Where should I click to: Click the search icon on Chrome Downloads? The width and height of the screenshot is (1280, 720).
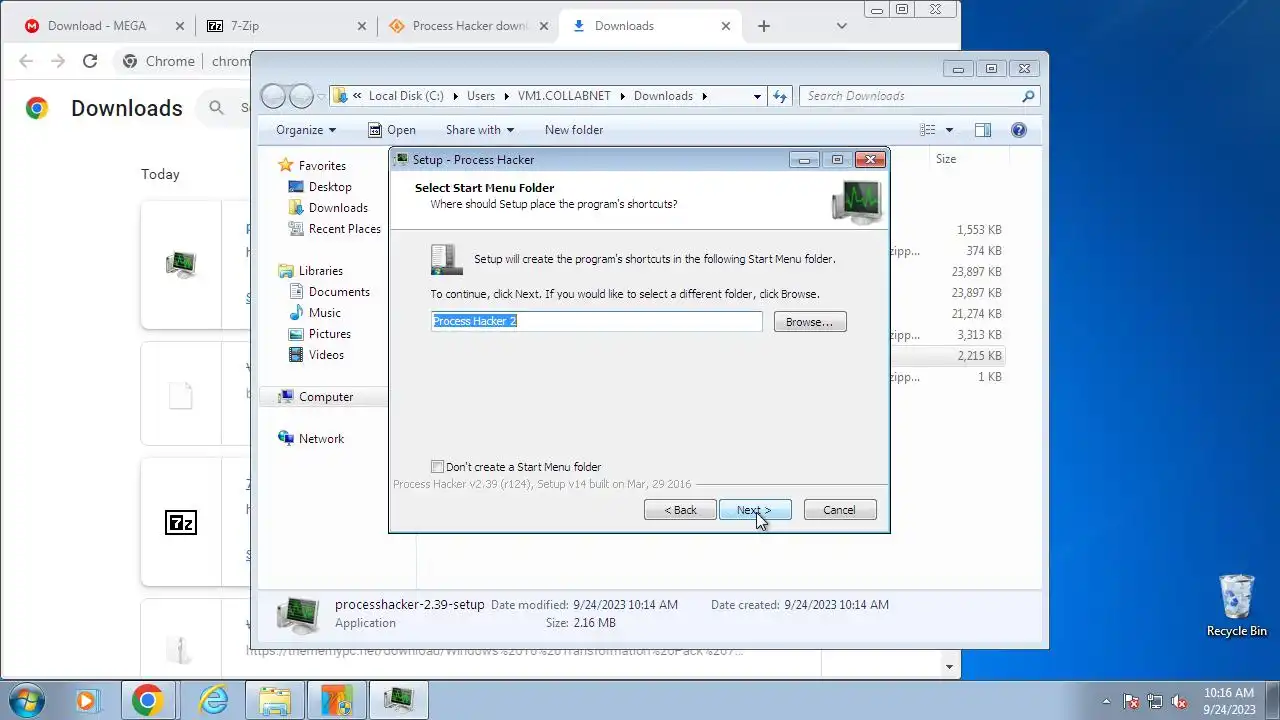pyautogui.click(x=216, y=108)
